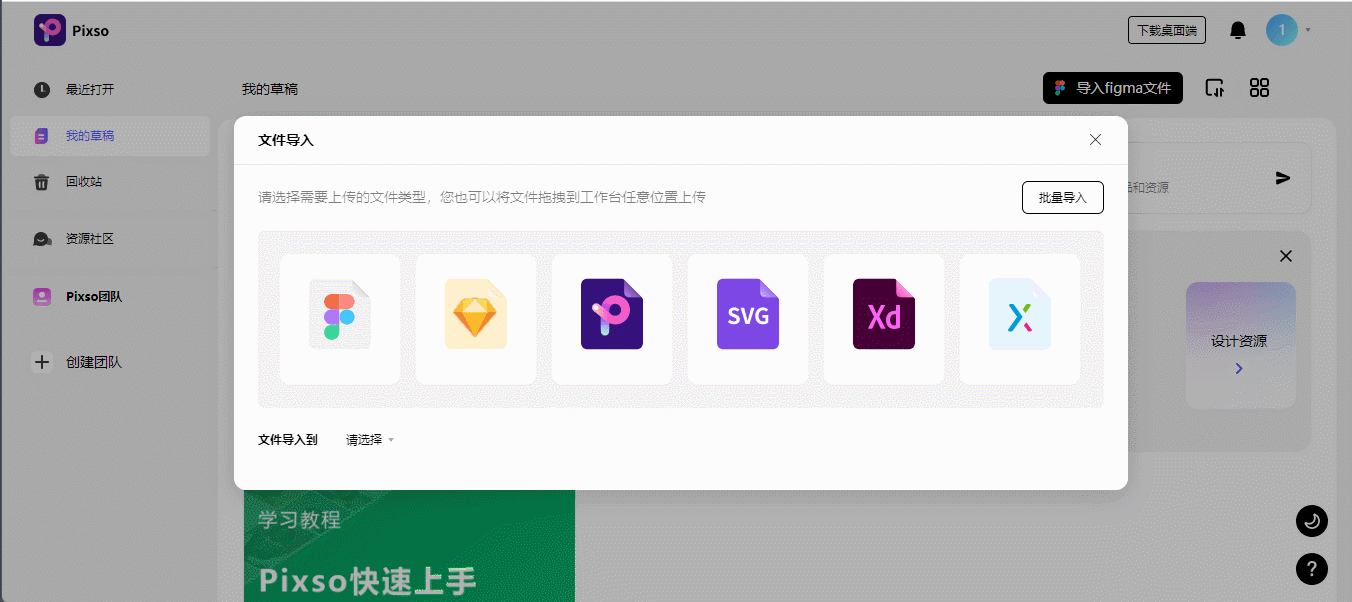Click 导入figma文件 button
The height and width of the screenshot is (602, 1352).
[x=1113, y=88]
